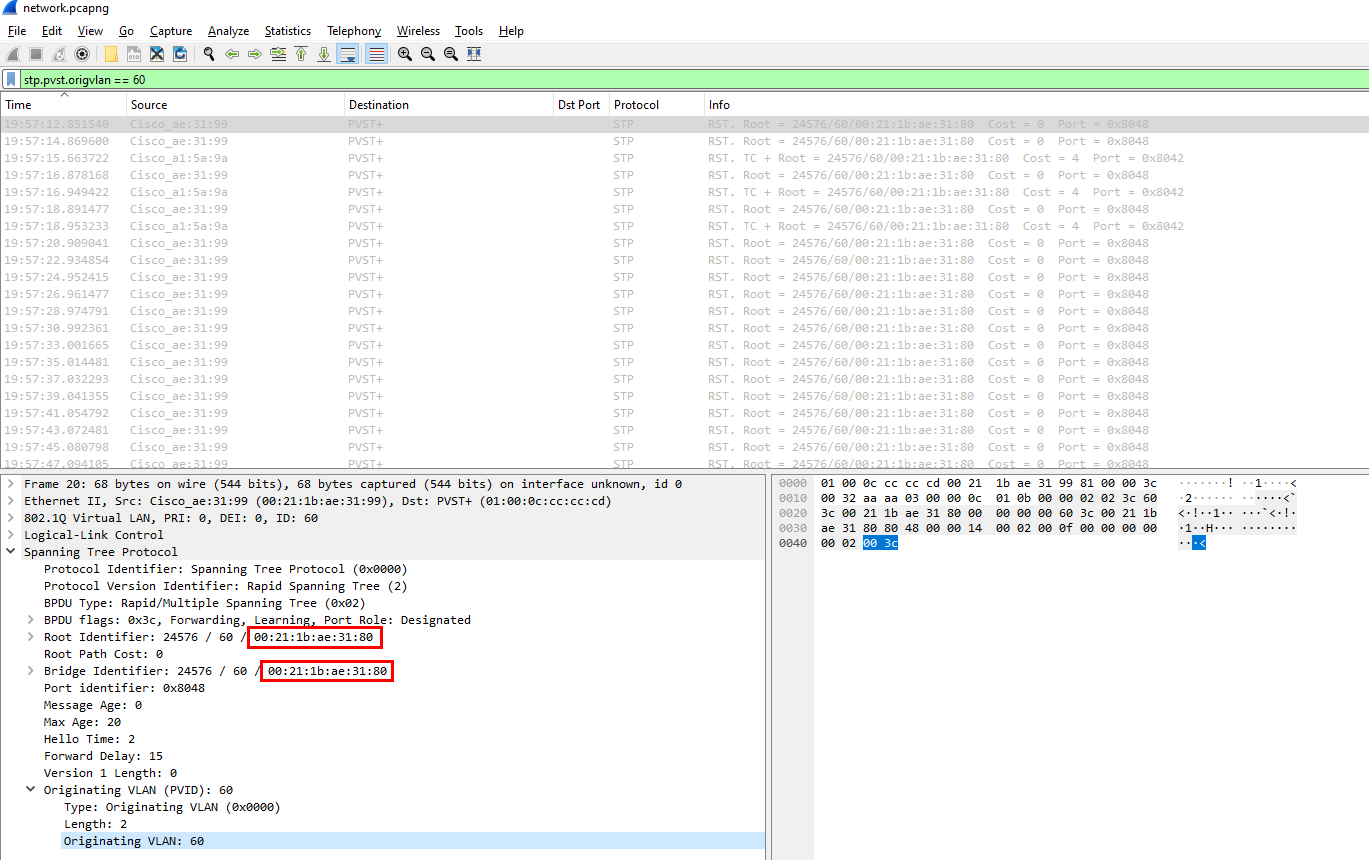The height and width of the screenshot is (860, 1369).
Task: Collapse the Spanning Tree Protocol section
Action: [x=11, y=552]
